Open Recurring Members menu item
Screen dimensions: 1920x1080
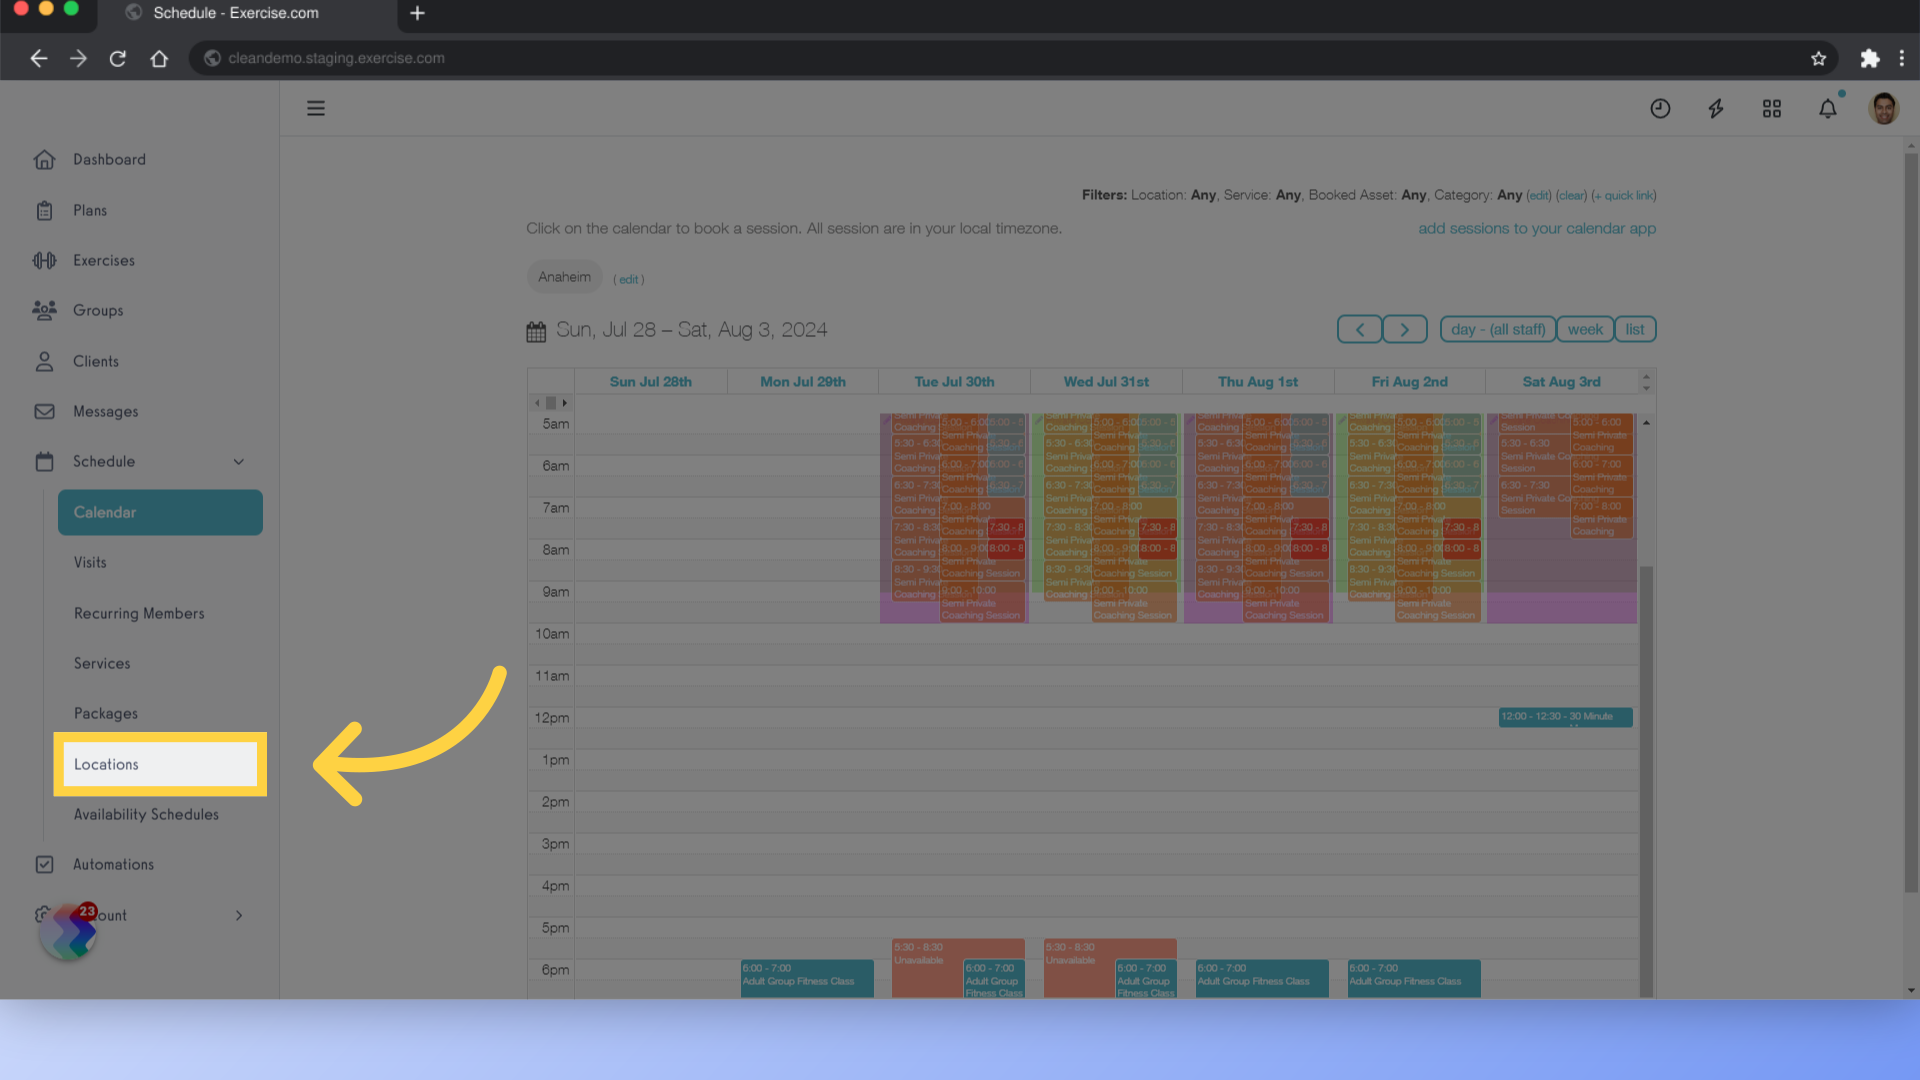tap(139, 614)
